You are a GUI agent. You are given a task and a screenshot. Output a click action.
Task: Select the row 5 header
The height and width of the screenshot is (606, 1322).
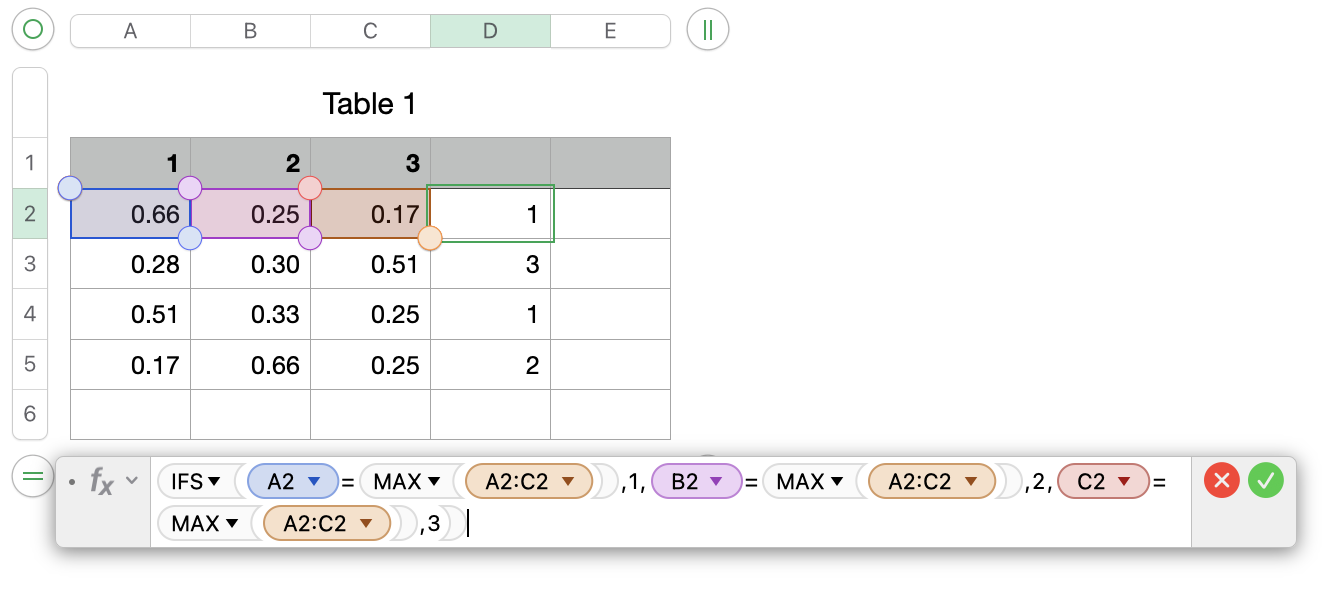coord(29,364)
